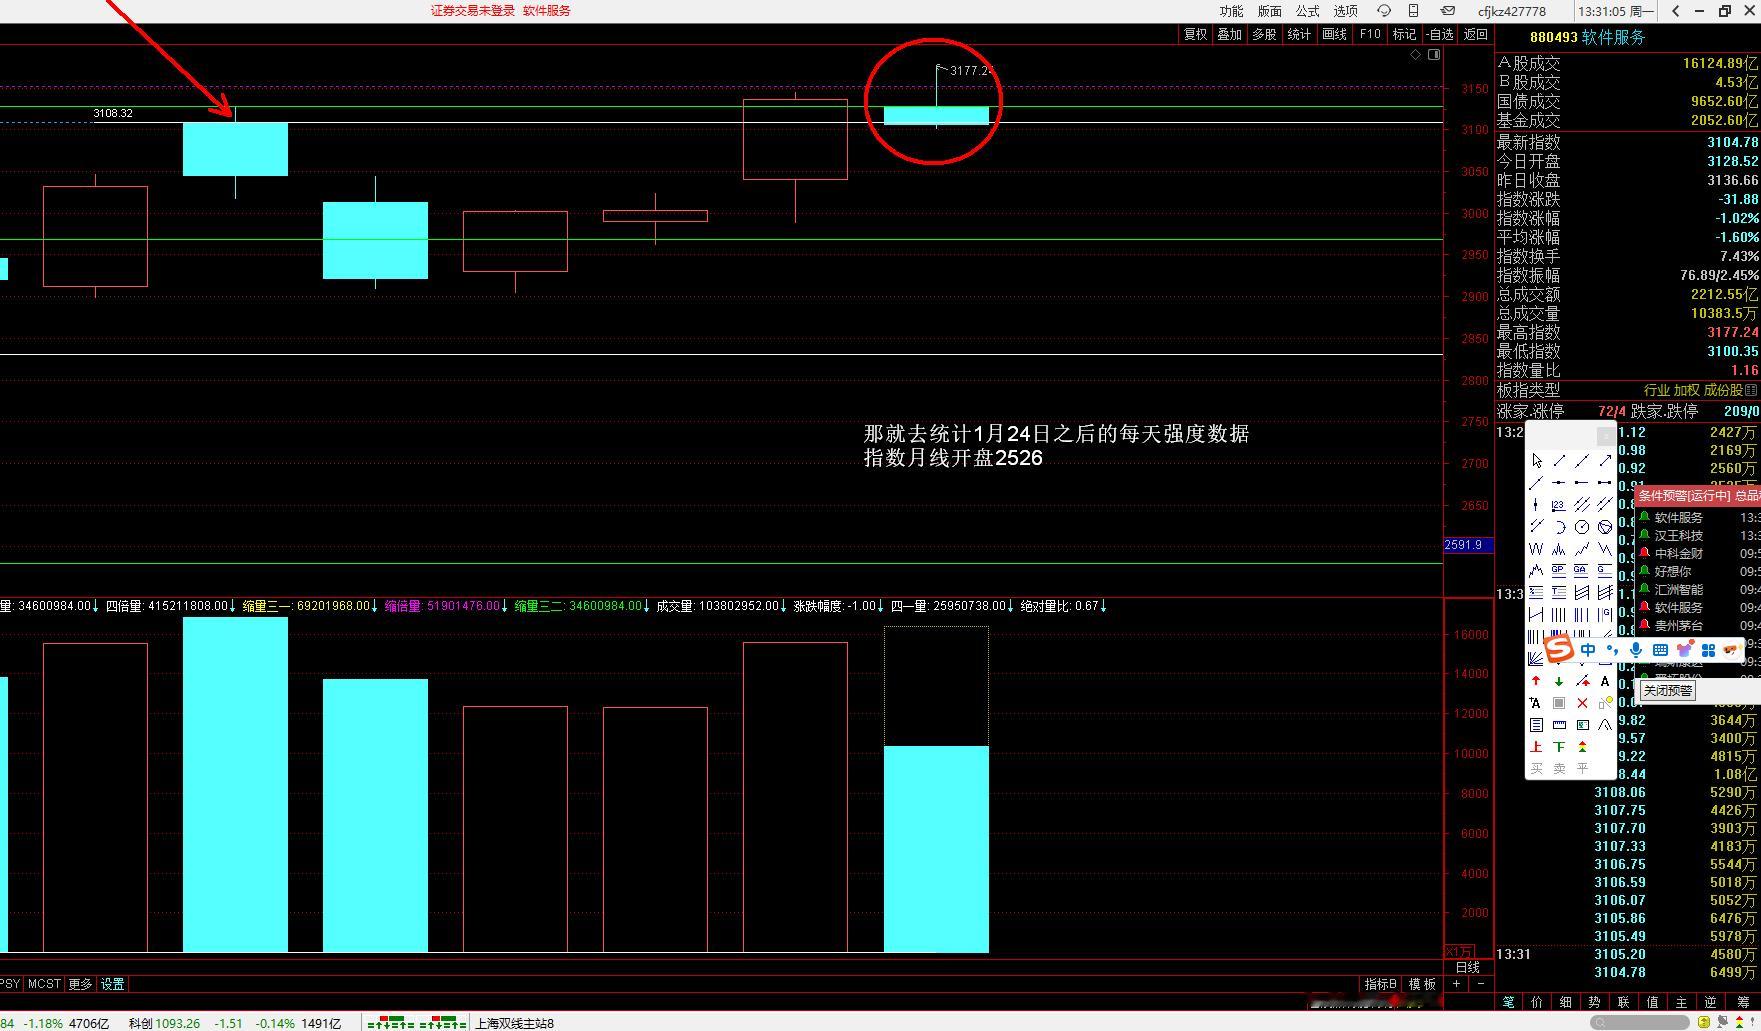This screenshot has height=1031, width=1761.
Task: Zoom out chart with minus button
Action: pos(1481,984)
